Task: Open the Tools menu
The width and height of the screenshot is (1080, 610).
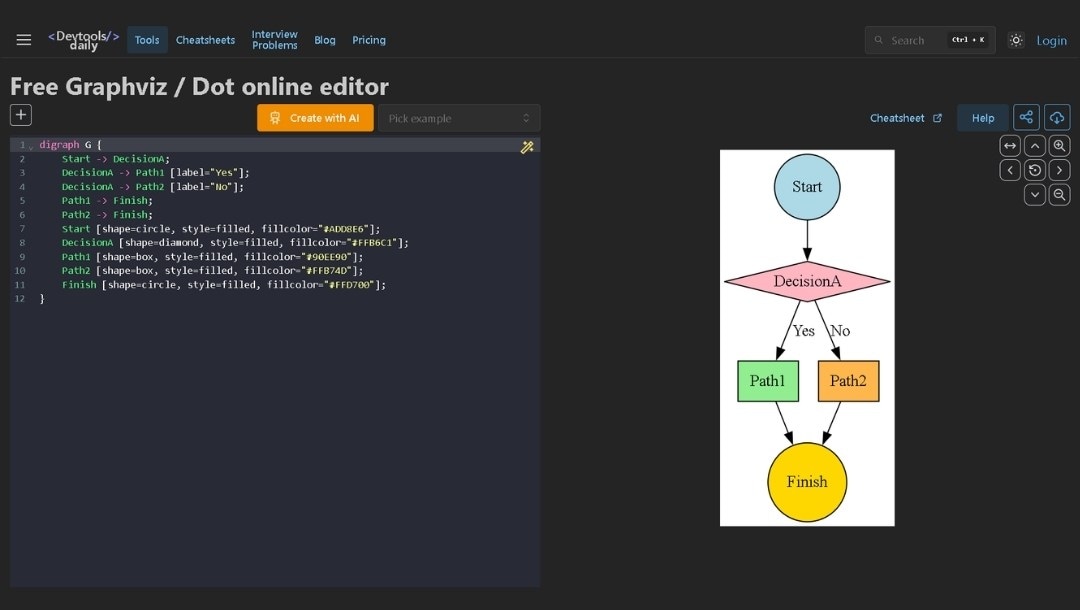Action: 147,40
